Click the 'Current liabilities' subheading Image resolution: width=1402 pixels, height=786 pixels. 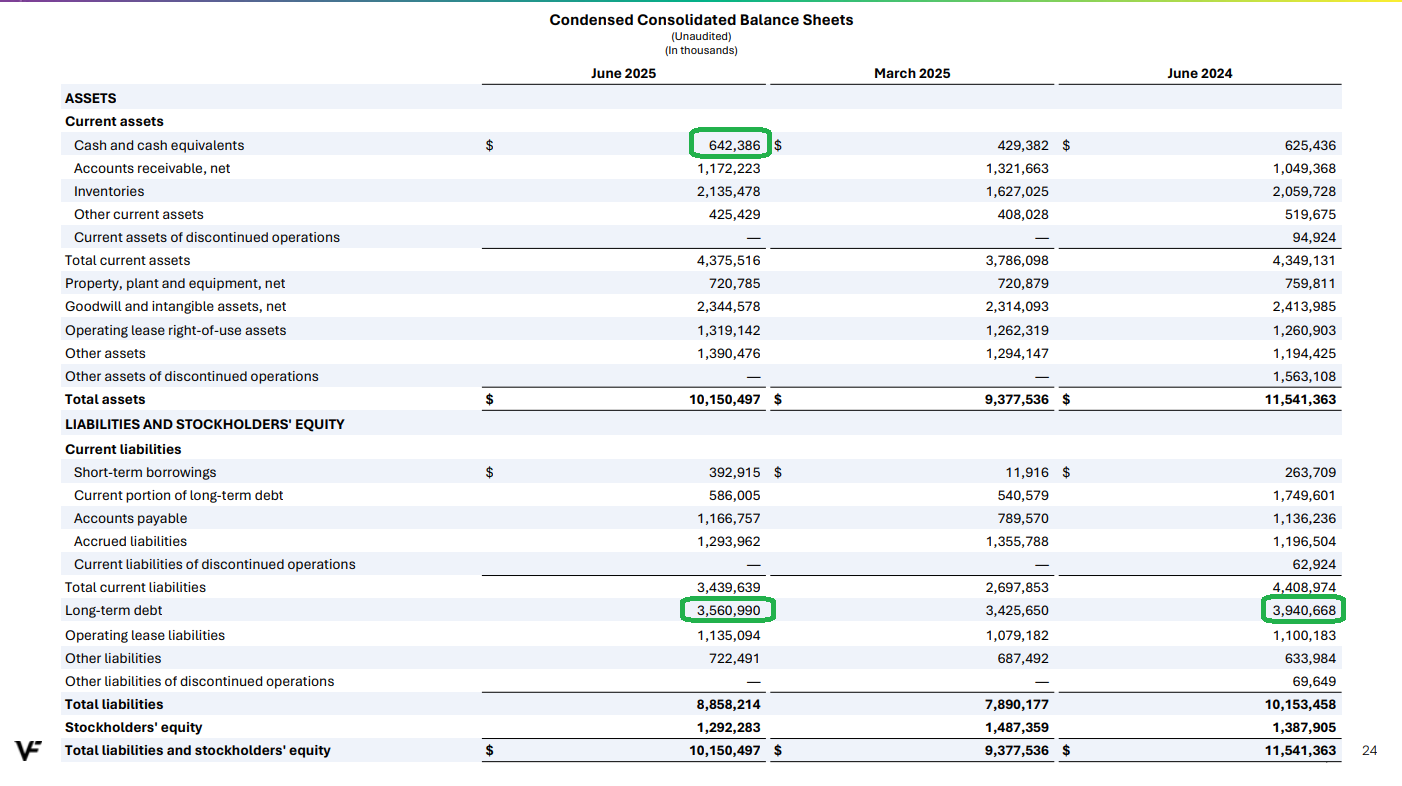pyautogui.click(x=123, y=449)
